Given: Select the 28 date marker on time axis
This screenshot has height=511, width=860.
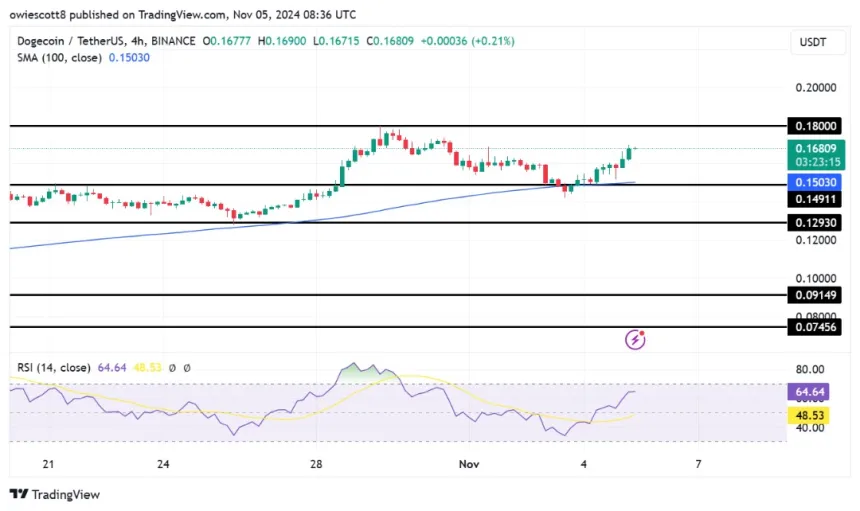Looking at the screenshot, I should click(x=316, y=464).
